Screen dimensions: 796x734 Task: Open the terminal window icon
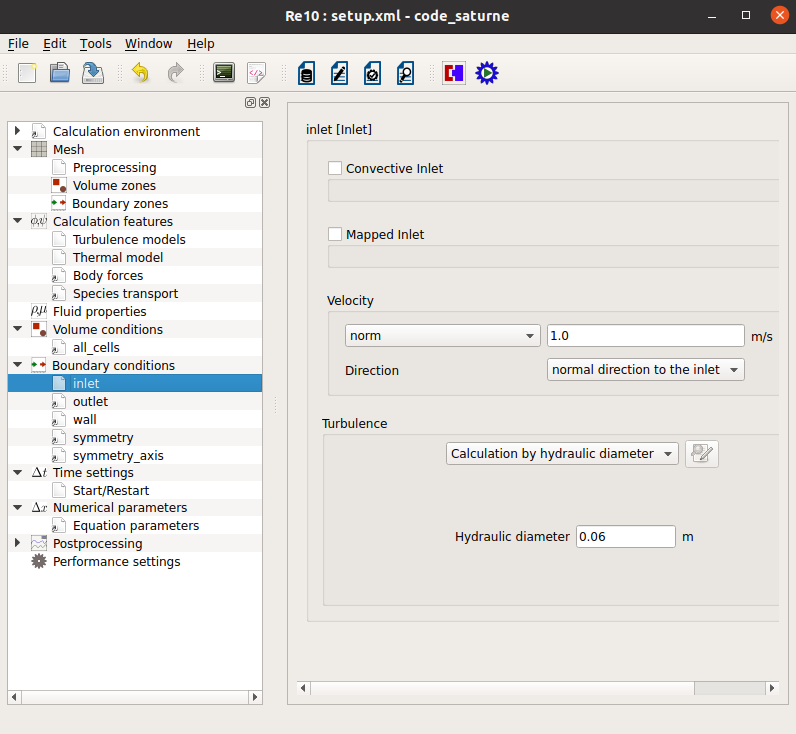pos(224,73)
